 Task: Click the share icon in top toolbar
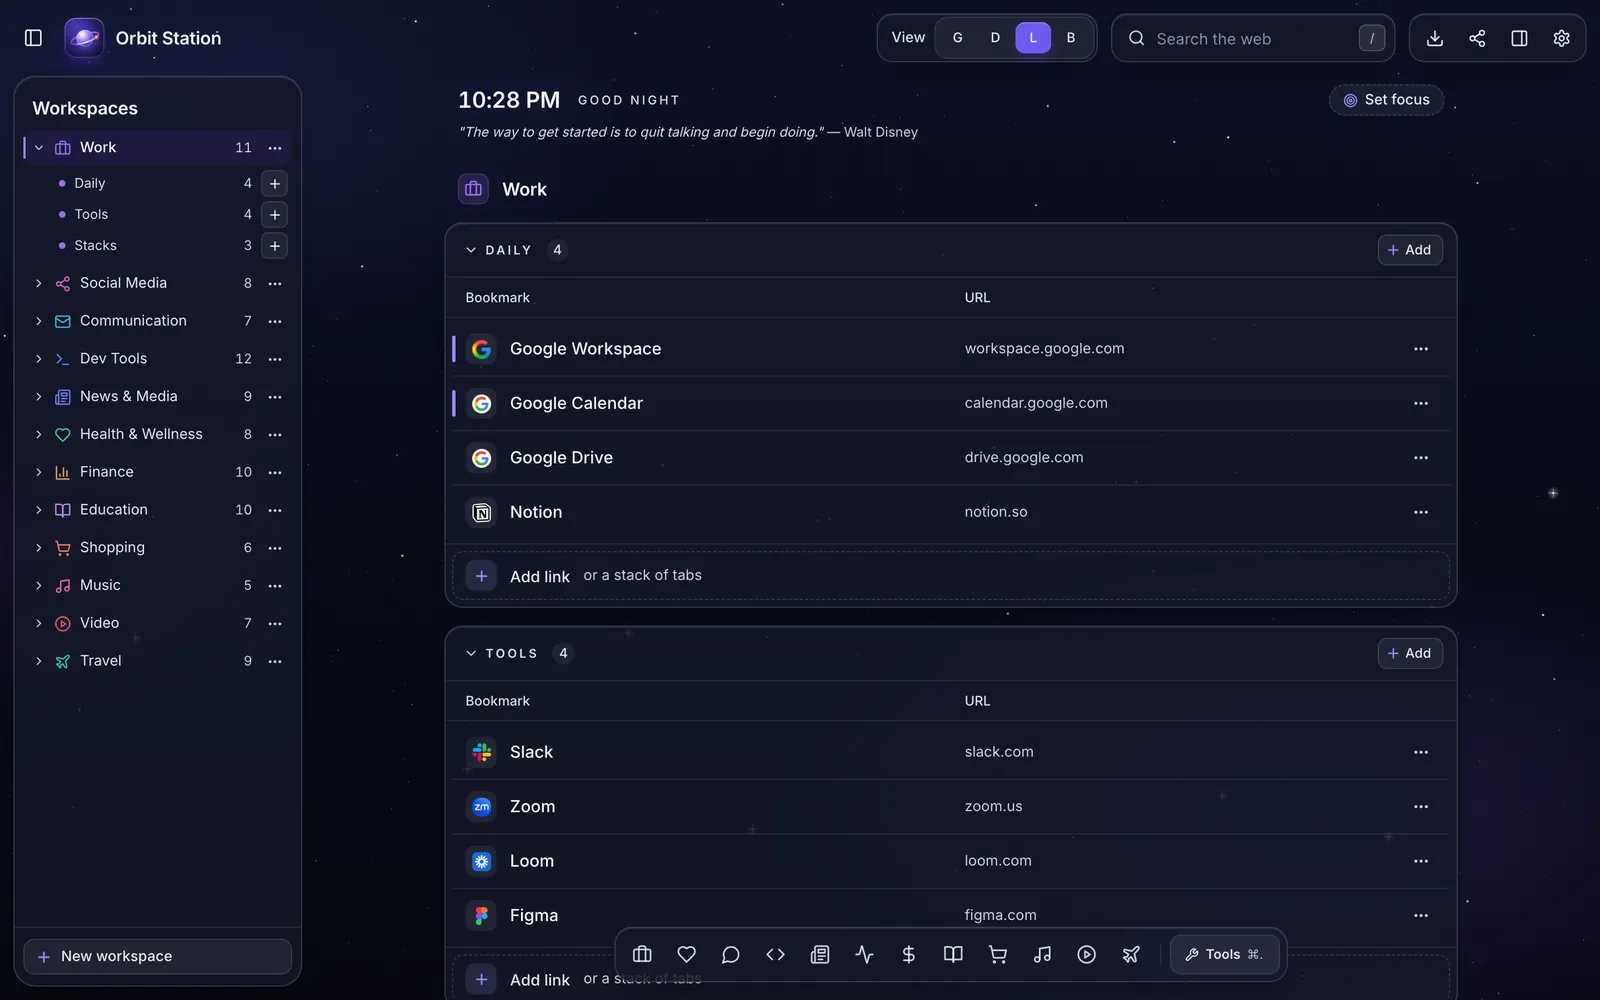[x=1477, y=38]
